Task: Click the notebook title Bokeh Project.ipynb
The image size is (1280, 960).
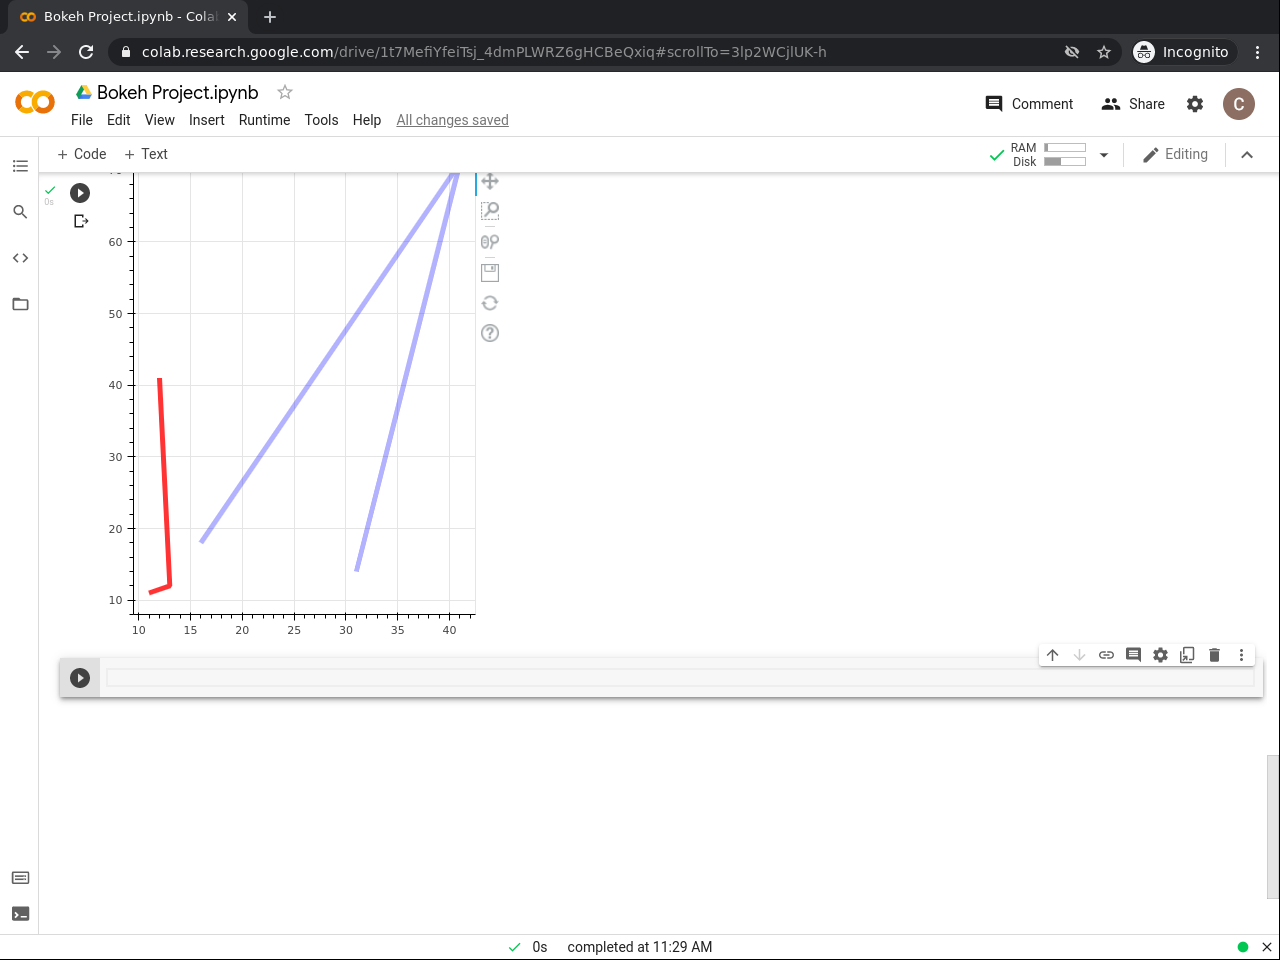Action: pyautogui.click(x=178, y=93)
